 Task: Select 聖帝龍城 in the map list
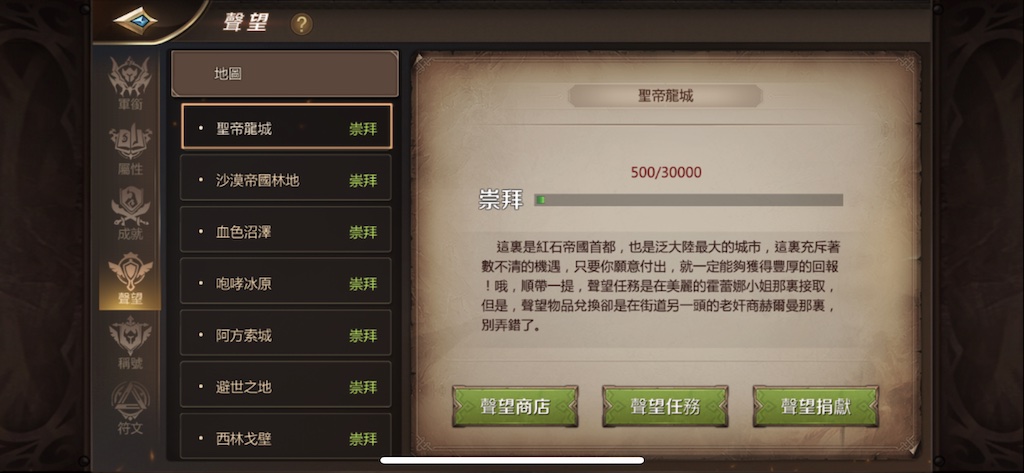tap(286, 126)
